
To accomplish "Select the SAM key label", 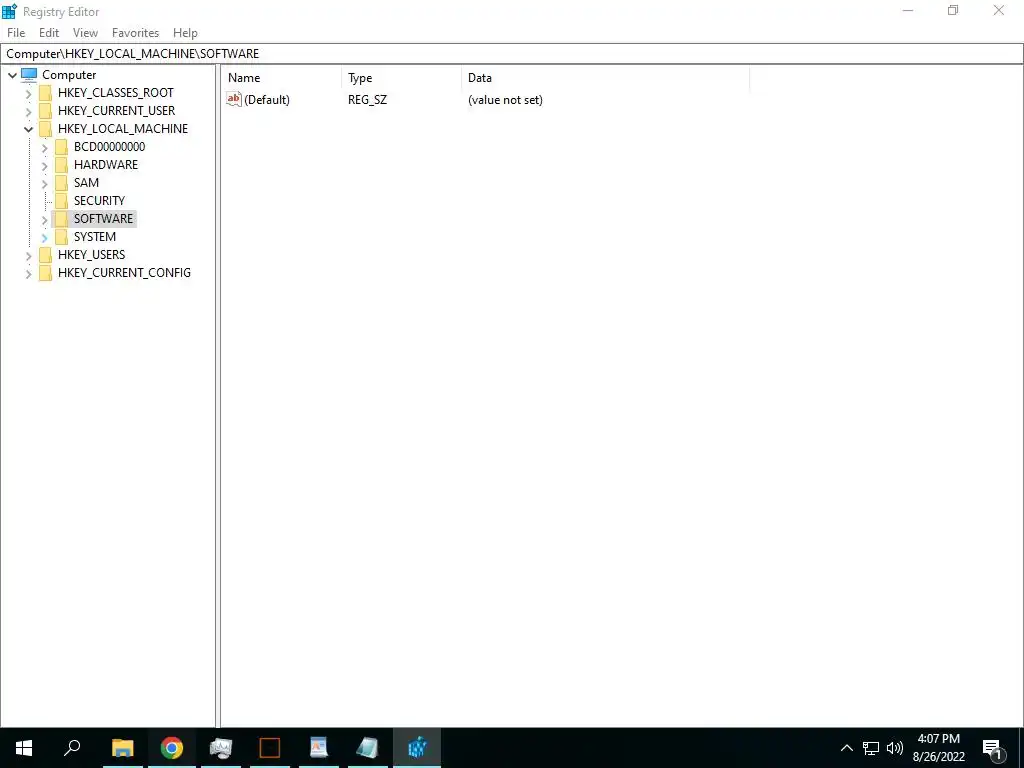I will (x=86, y=183).
